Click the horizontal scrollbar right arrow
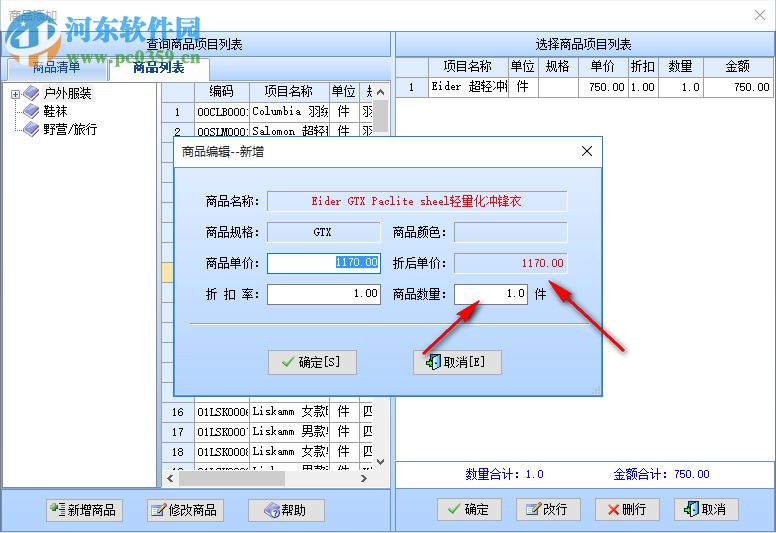This screenshot has width=776, height=533. point(364,479)
